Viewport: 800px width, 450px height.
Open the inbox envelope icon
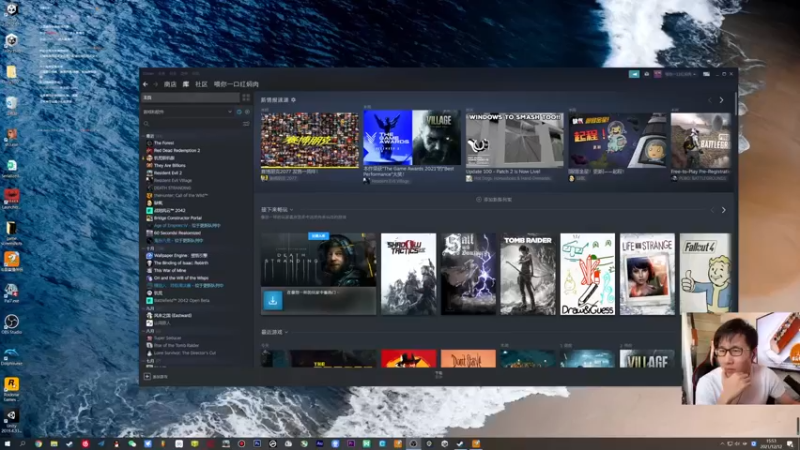(x=647, y=74)
